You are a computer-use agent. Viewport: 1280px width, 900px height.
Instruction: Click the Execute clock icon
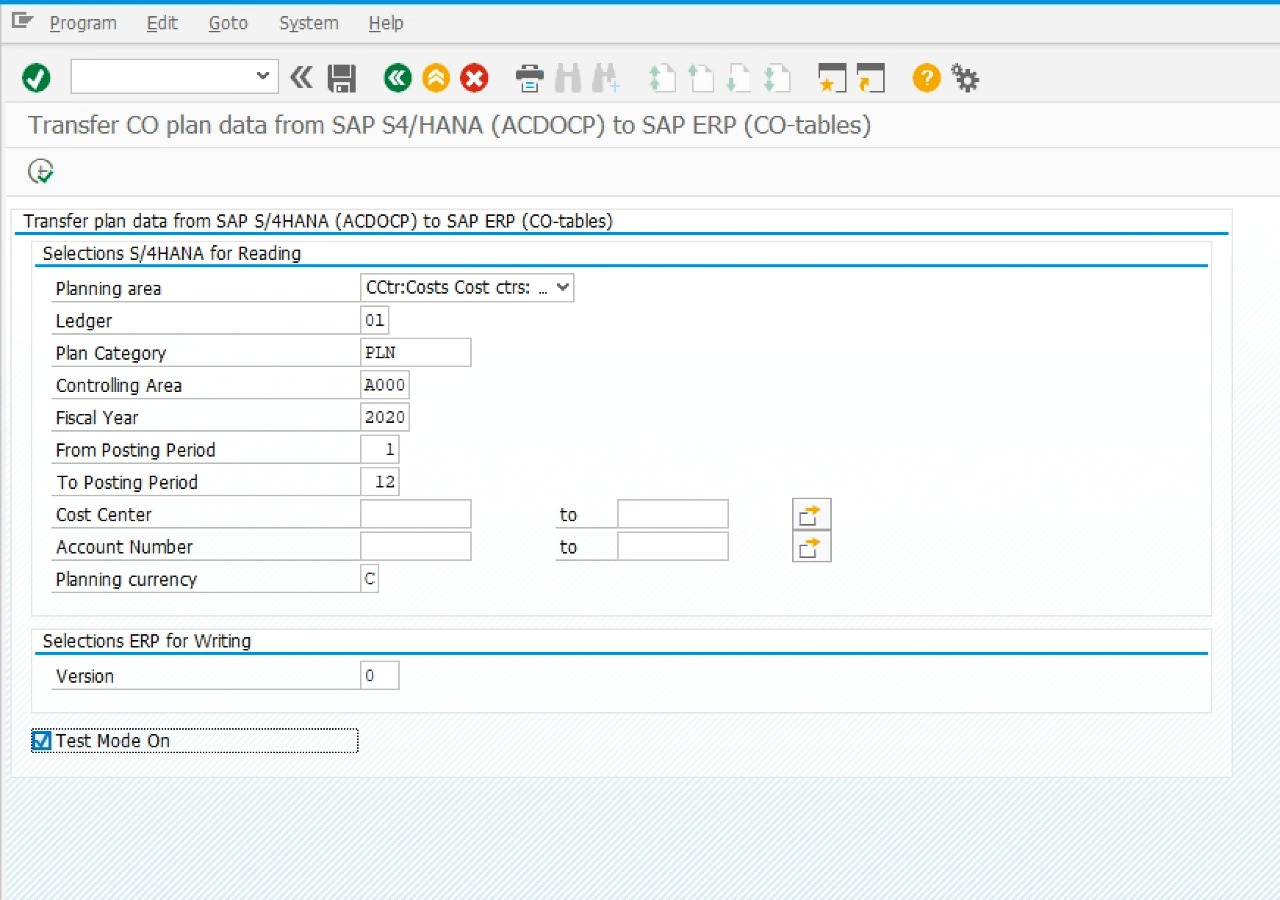(41, 171)
